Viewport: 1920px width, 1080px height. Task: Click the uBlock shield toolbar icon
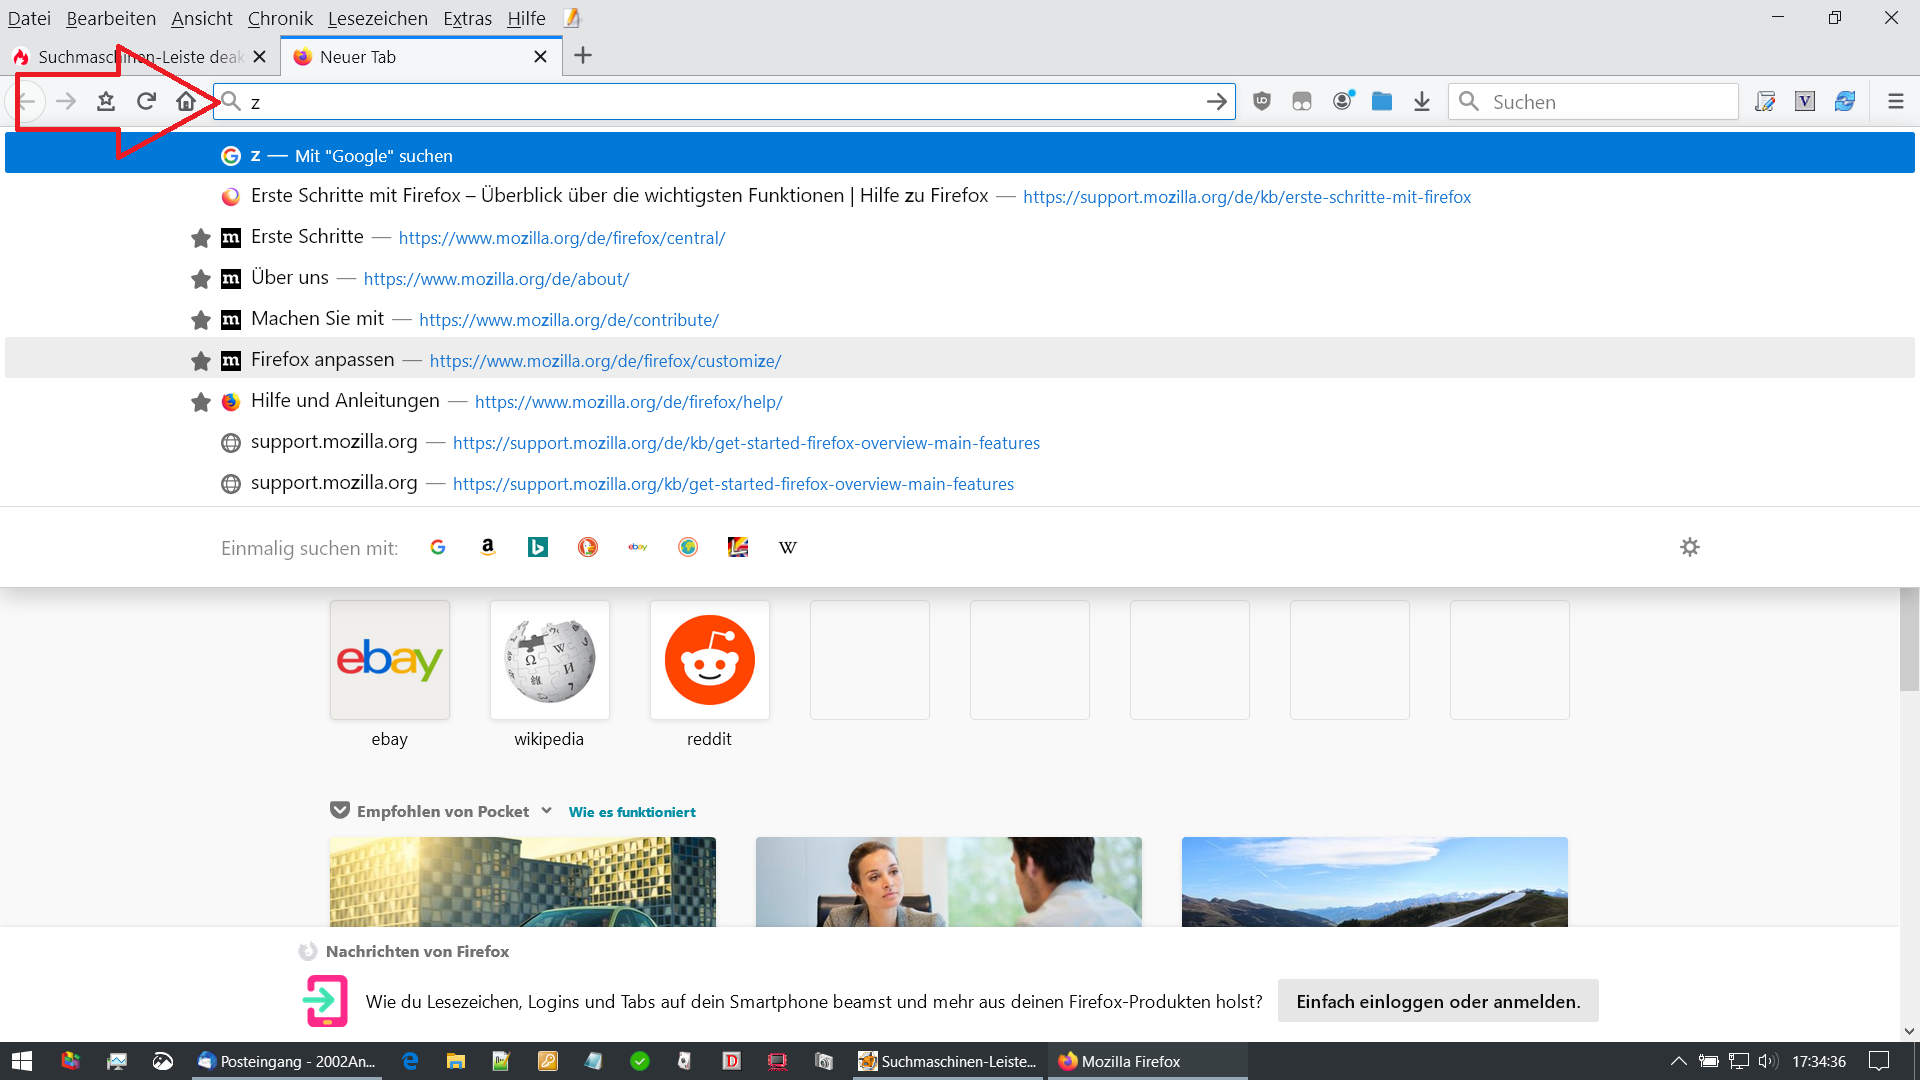pyautogui.click(x=1262, y=101)
